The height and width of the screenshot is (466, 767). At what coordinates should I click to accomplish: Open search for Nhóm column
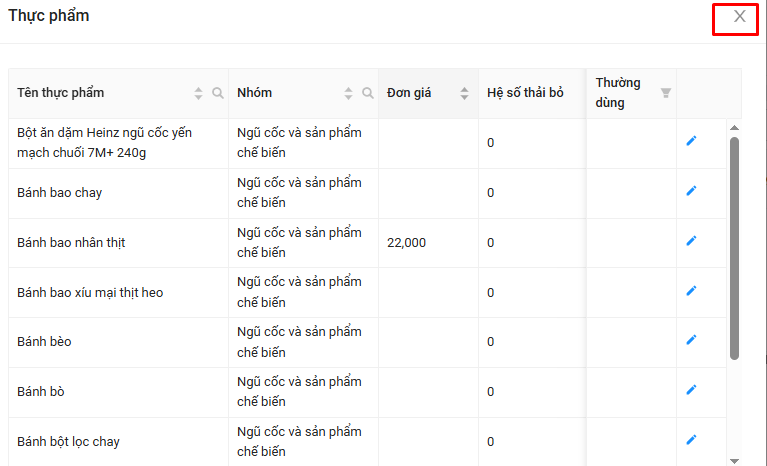(x=368, y=93)
